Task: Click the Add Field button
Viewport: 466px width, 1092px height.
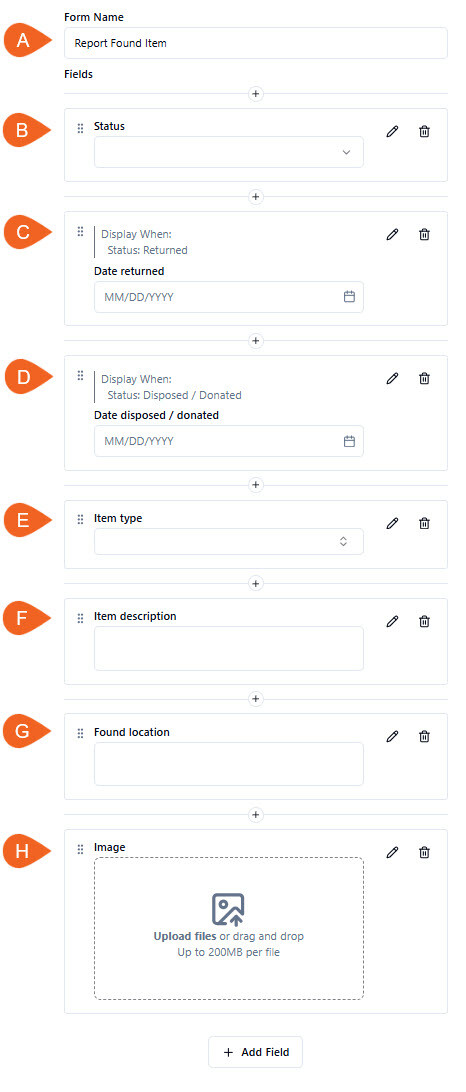Action: tap(256, 1052)
